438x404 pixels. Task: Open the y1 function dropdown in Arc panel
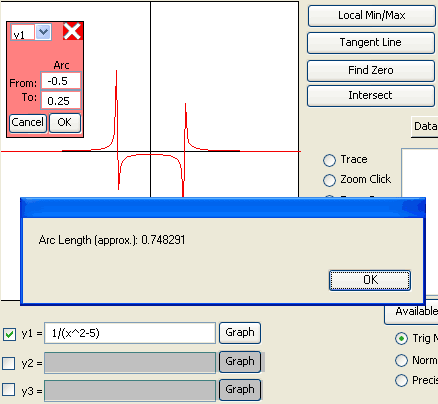tap(43, 32)
